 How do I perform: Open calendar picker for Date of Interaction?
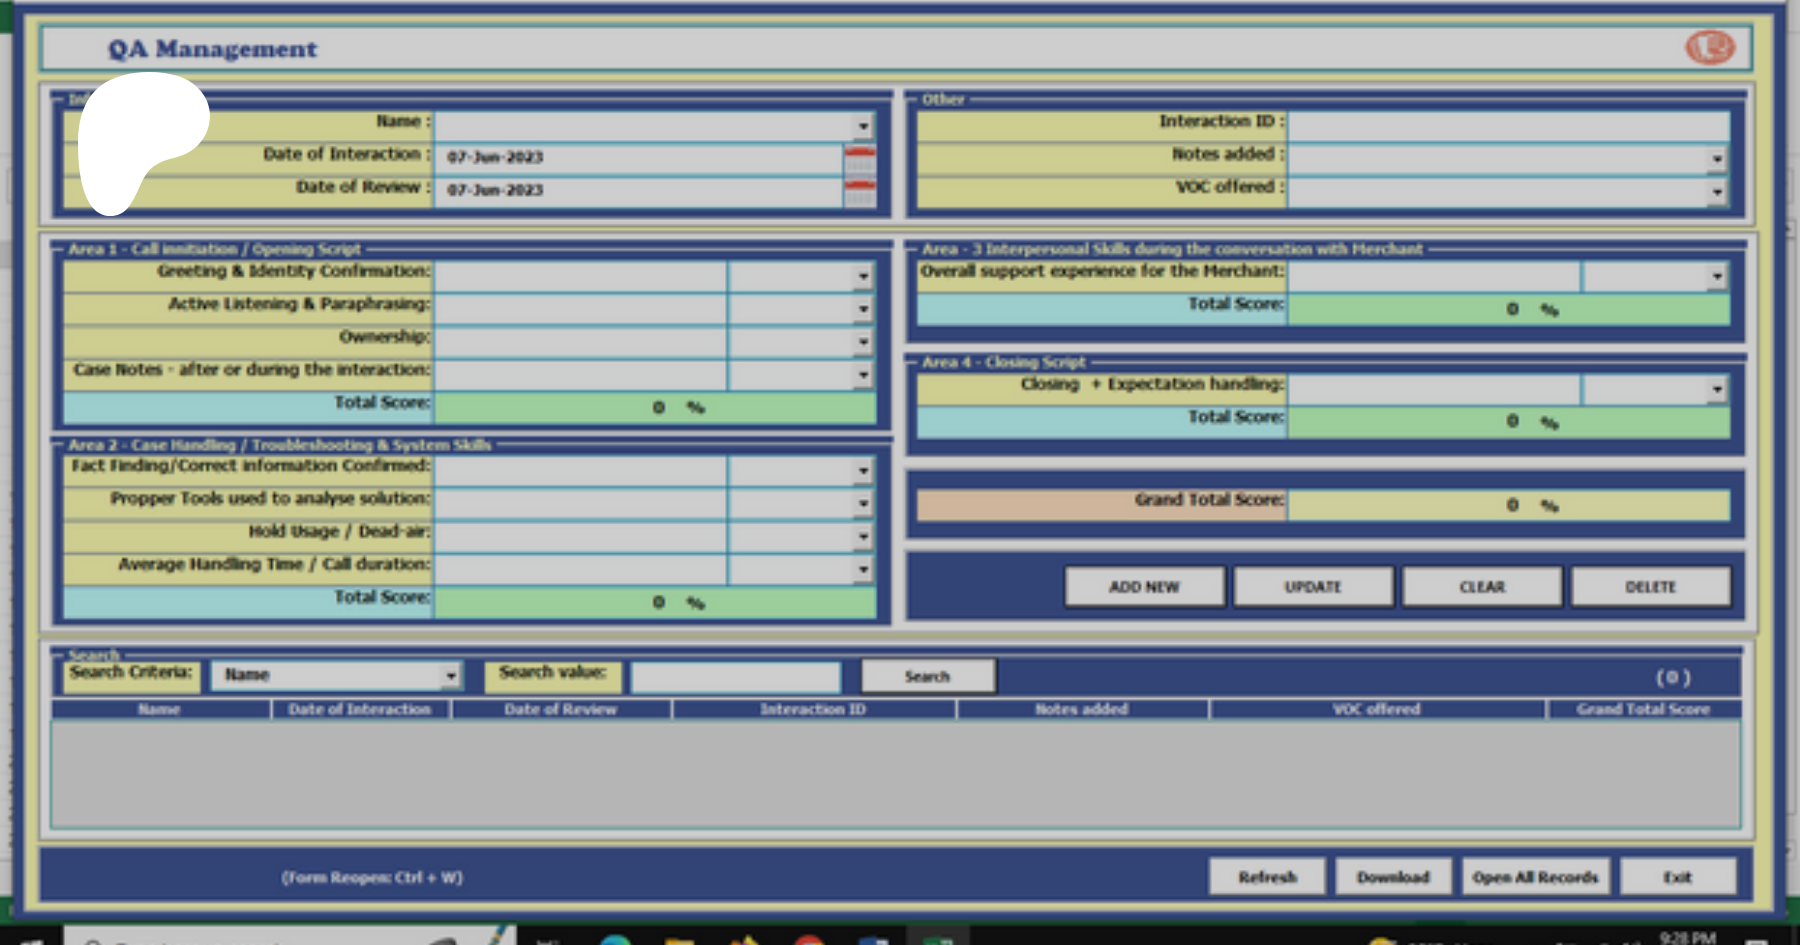point(859,158)
